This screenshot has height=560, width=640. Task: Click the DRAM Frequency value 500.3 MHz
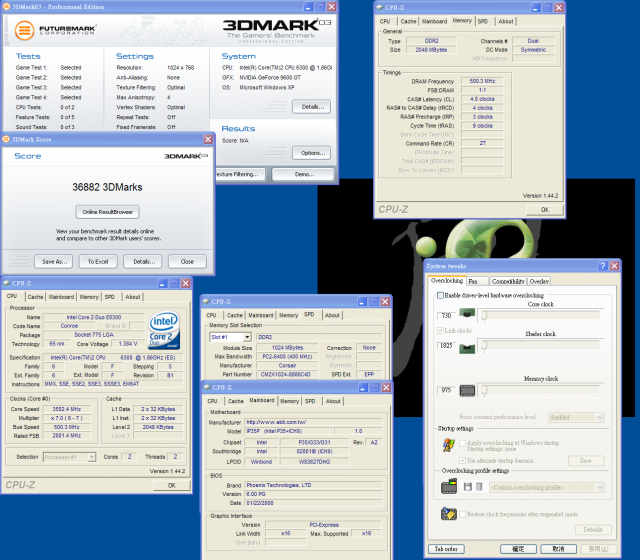click(x=482, y=81)
